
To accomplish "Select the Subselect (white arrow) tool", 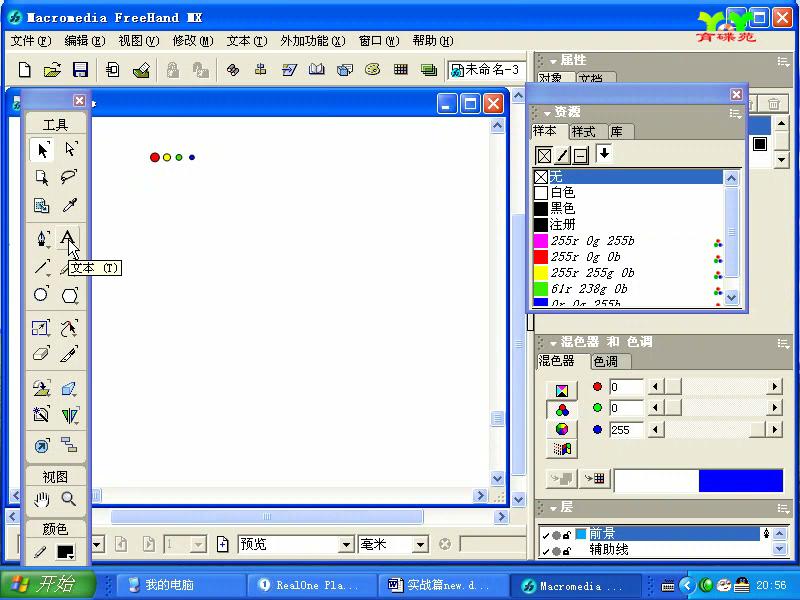I will tap(70, 149).
